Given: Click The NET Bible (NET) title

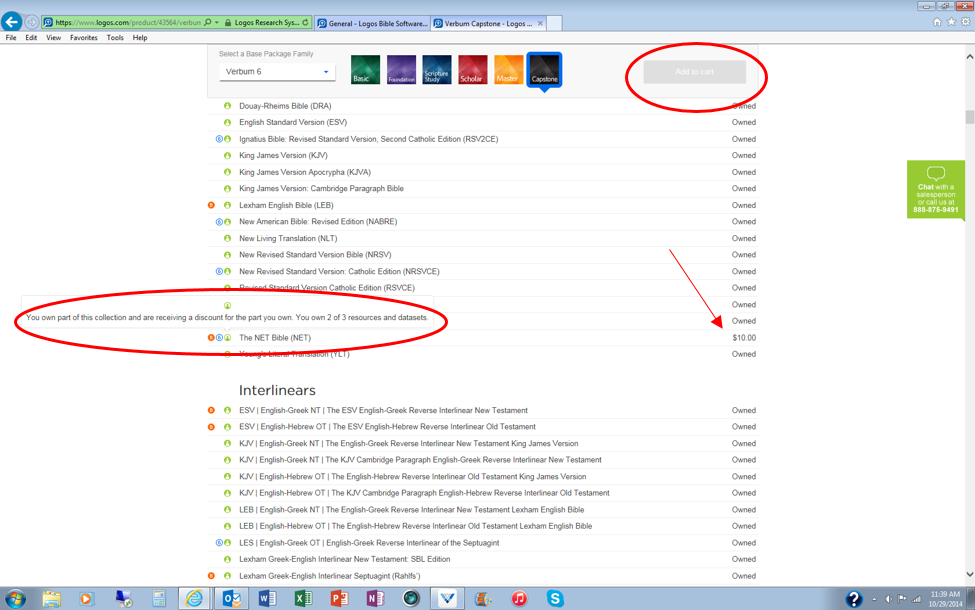Looking at the screenshot, I should pos(275,338).
